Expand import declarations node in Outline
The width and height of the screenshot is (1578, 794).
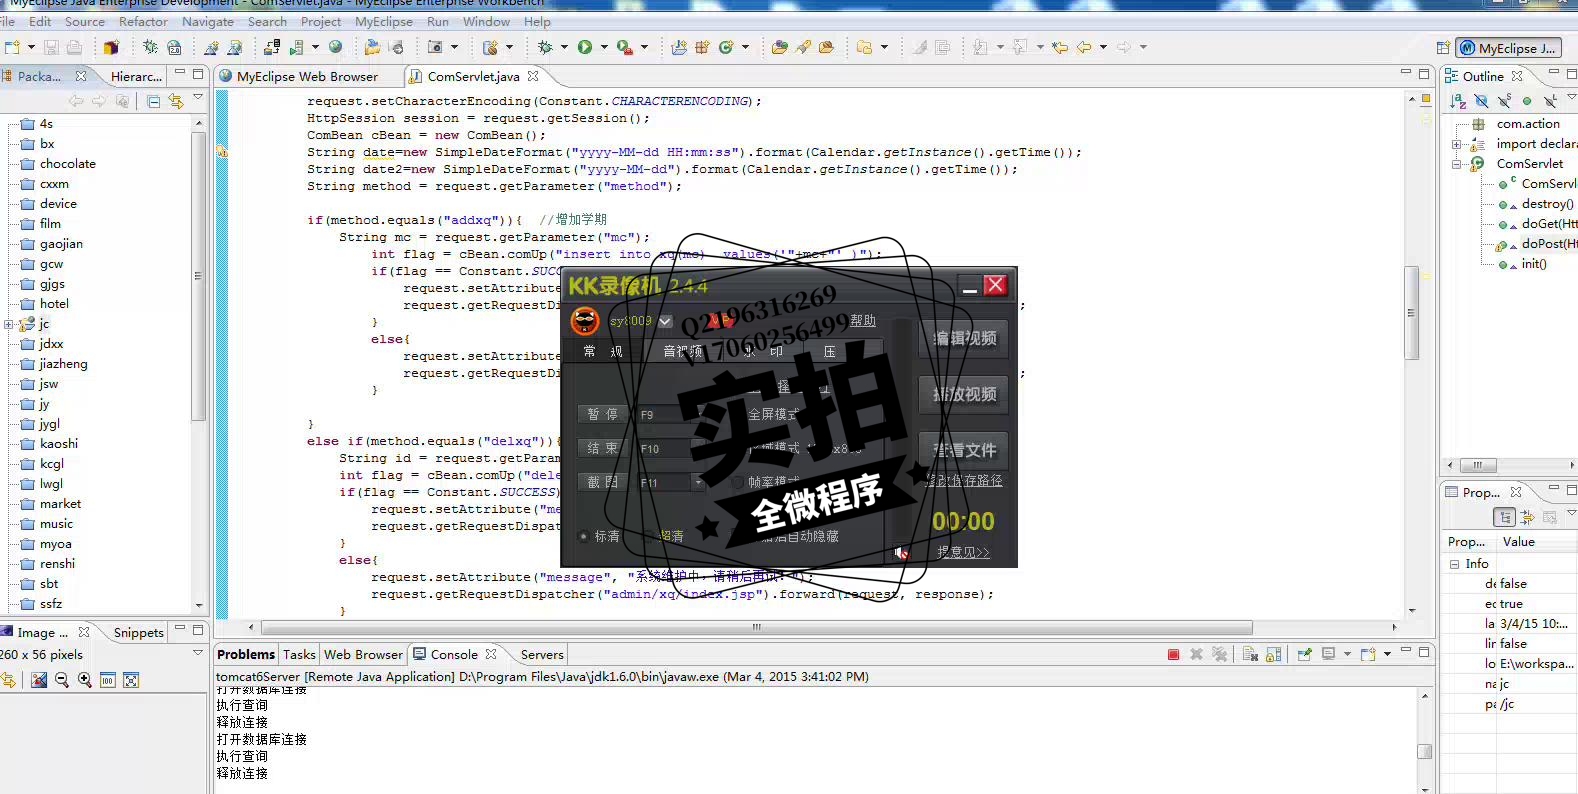pyautogui.click(x=1456, y=144)
